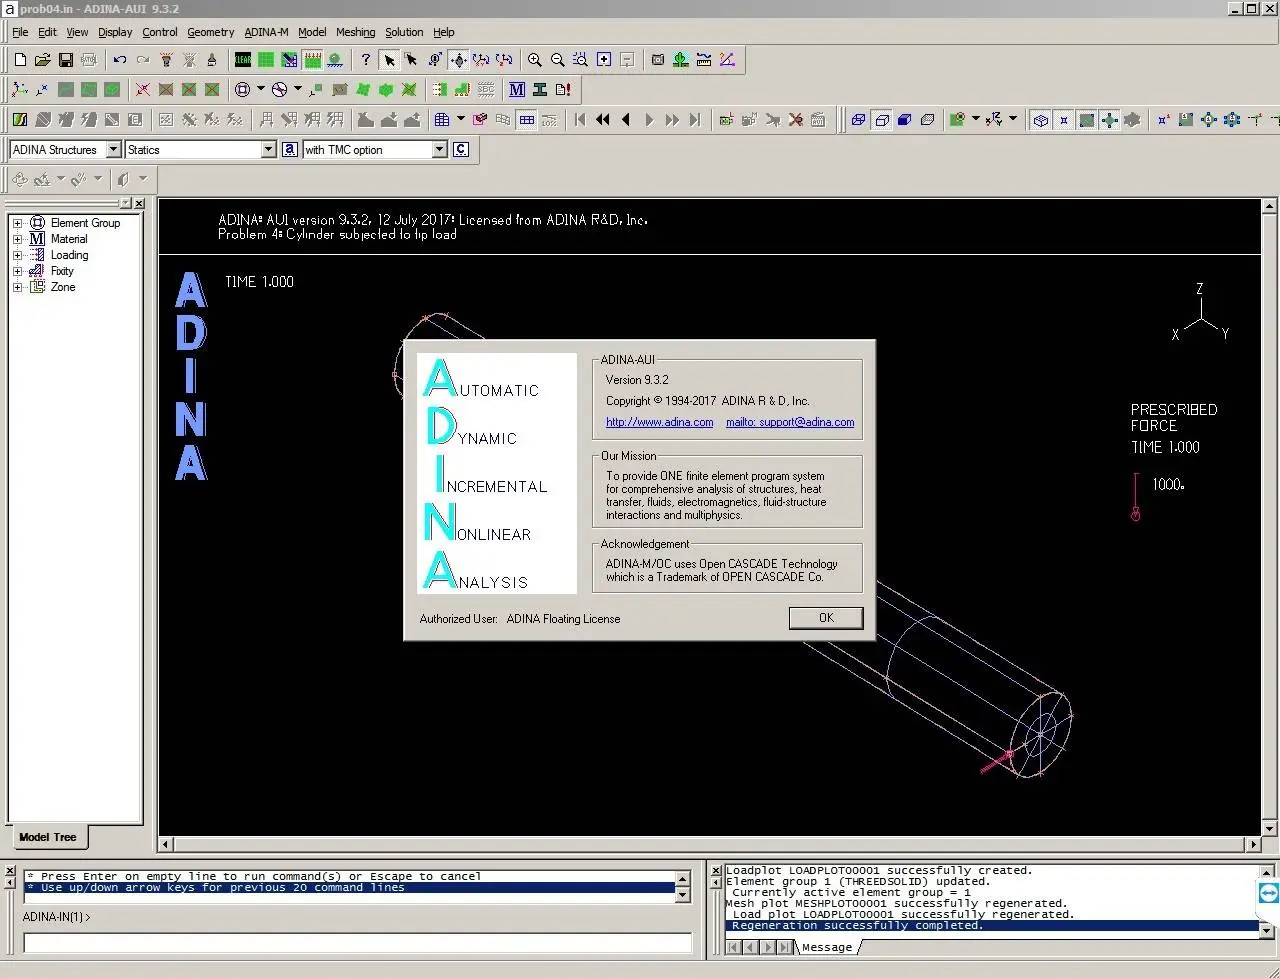The image size is (1280, 978).
Task: Click the Zoom out magnifier icon
Action: tap(558, 60)
